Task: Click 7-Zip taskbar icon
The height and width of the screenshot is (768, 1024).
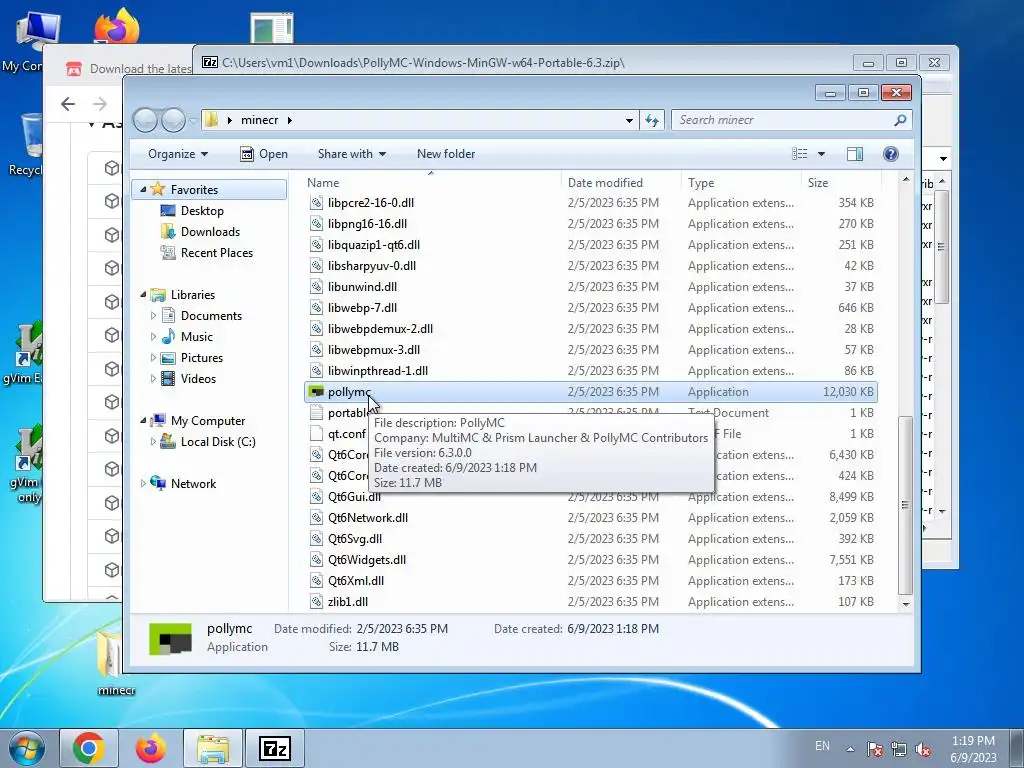Action: [x=274, y=748]
